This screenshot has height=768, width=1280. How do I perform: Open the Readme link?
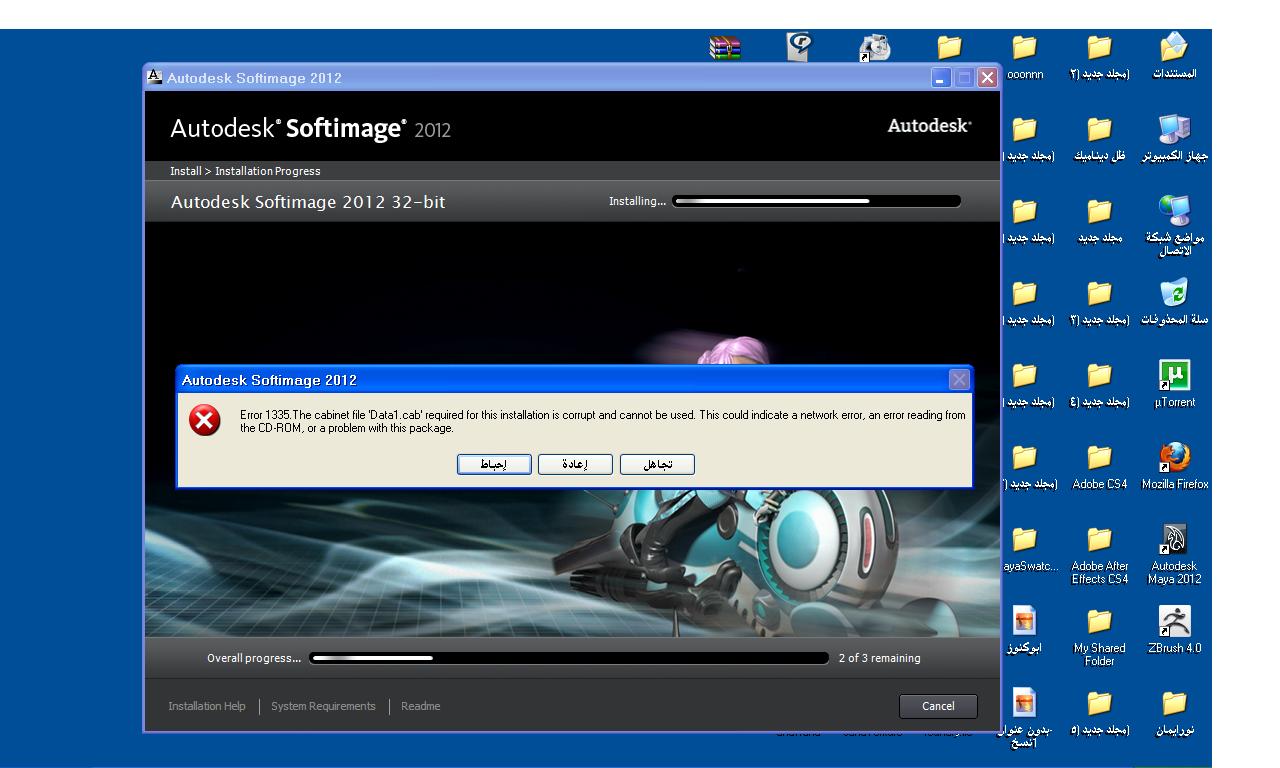coord(420,706)
